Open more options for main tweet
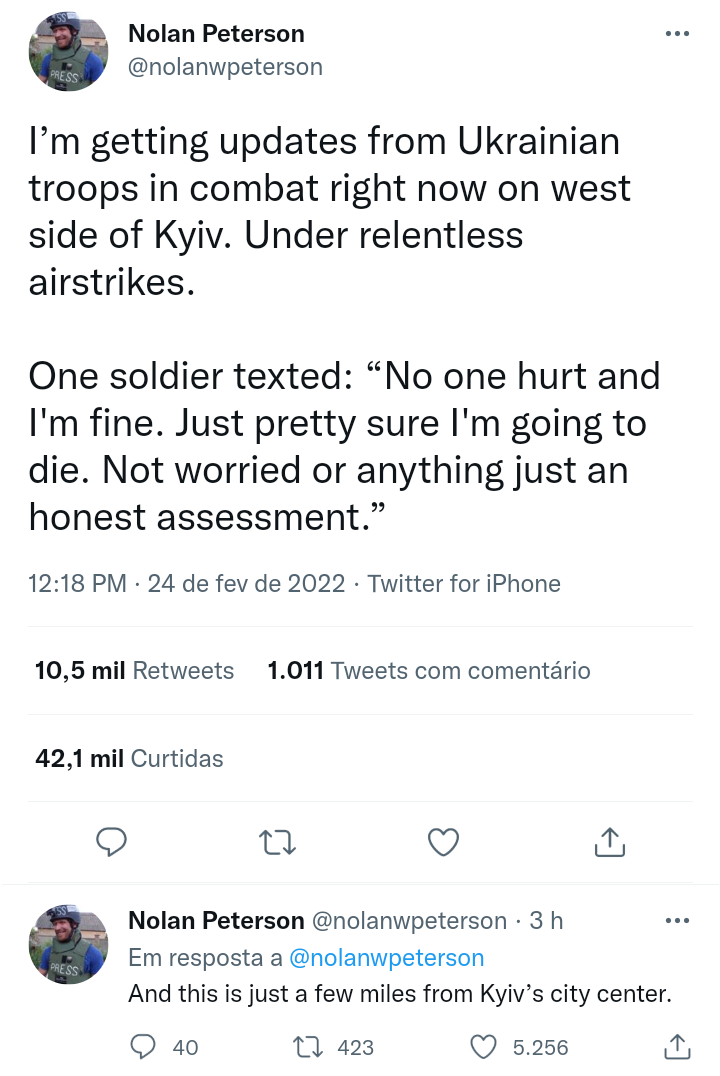The width and height of the screenshot is (720, 1076). 677,34
